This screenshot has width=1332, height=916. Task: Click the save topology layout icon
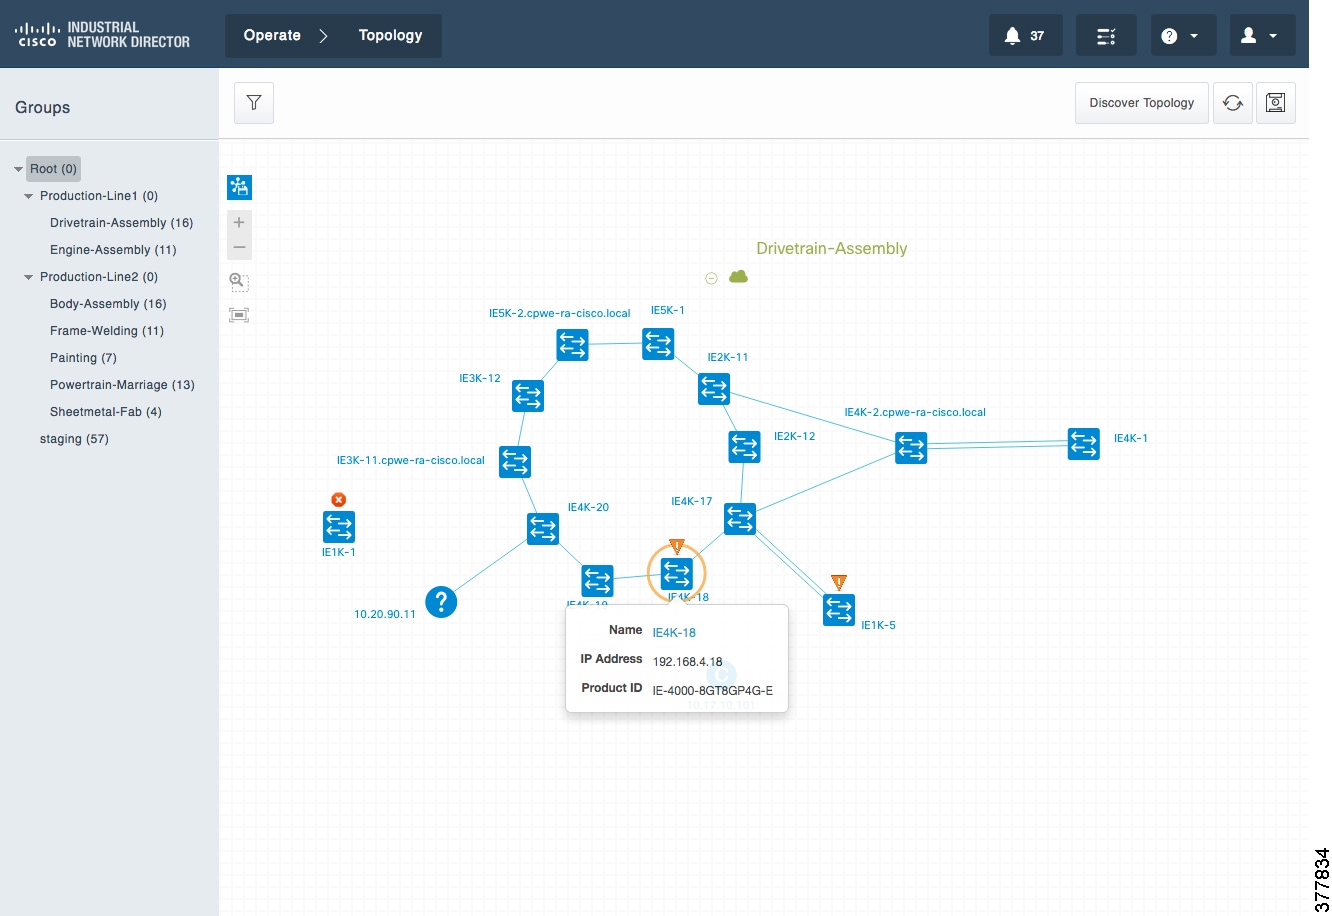(x=1276, y=103)
